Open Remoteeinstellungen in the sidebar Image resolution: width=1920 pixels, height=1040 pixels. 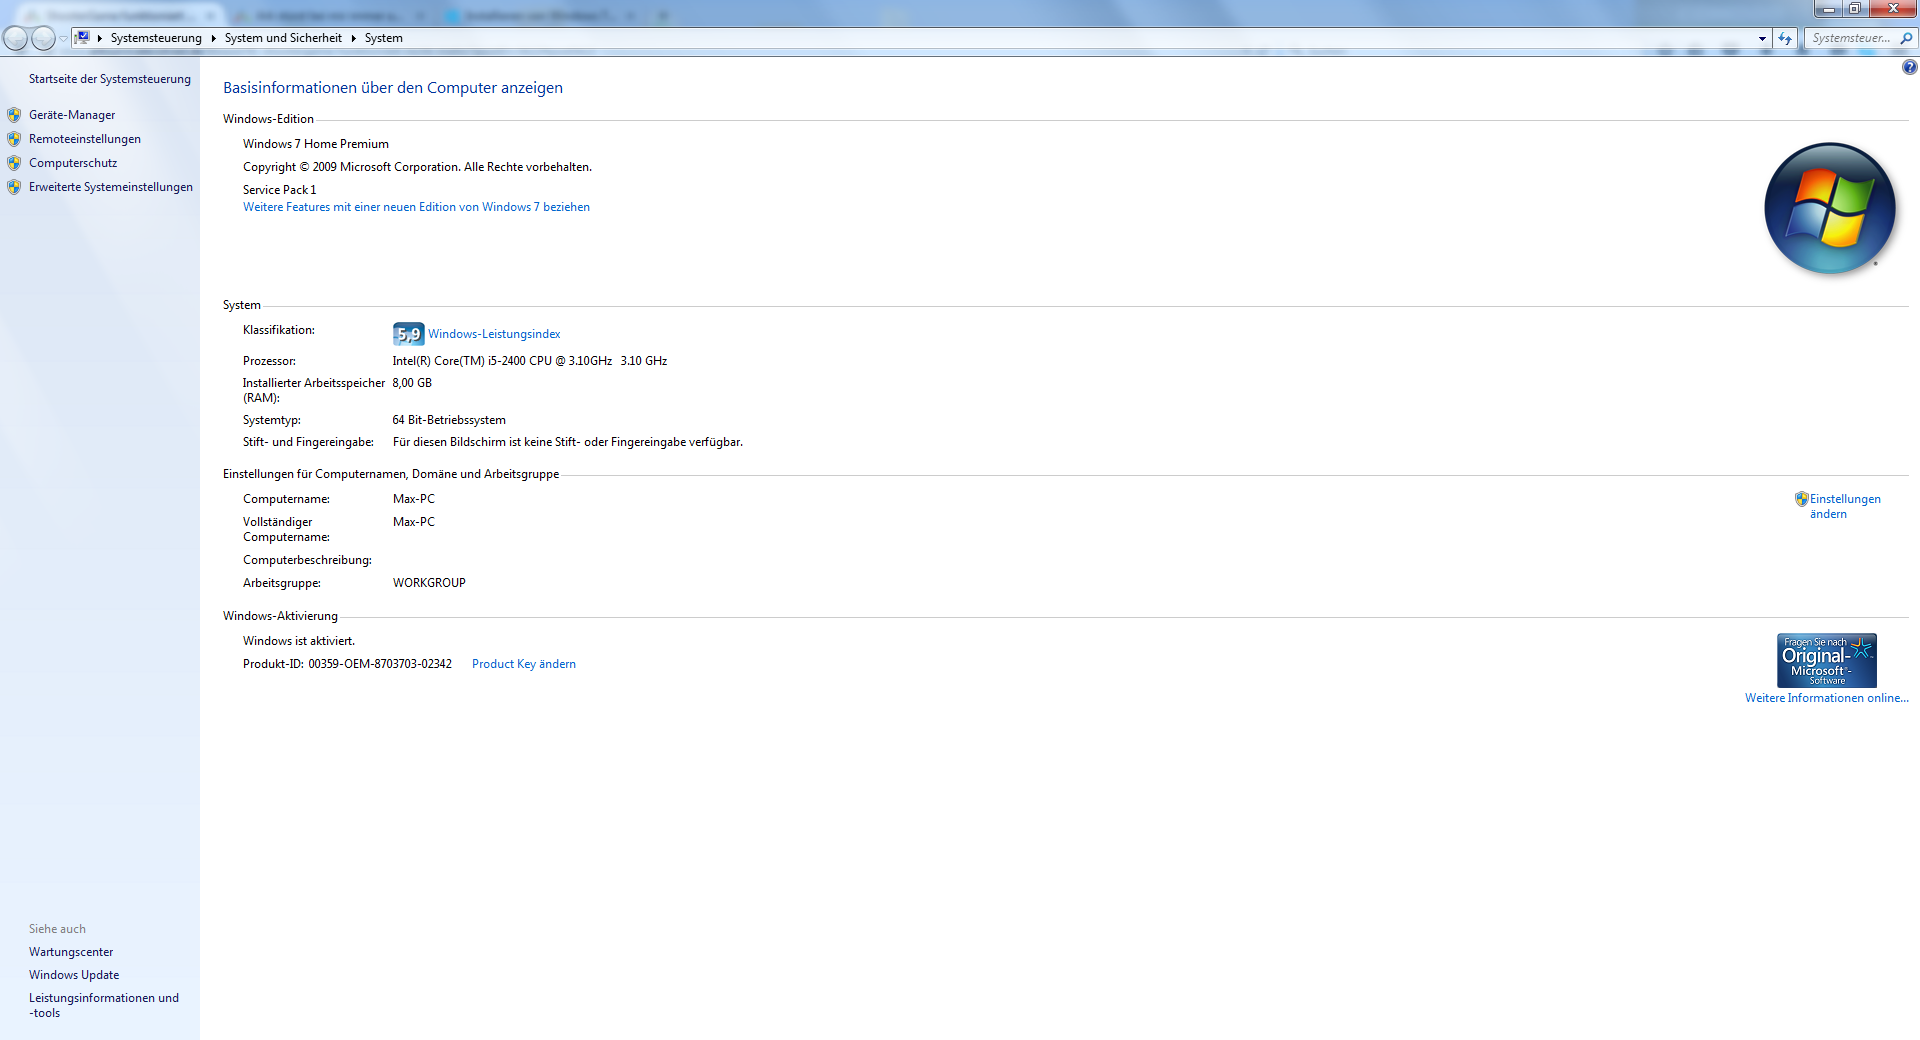pos(85,139)
